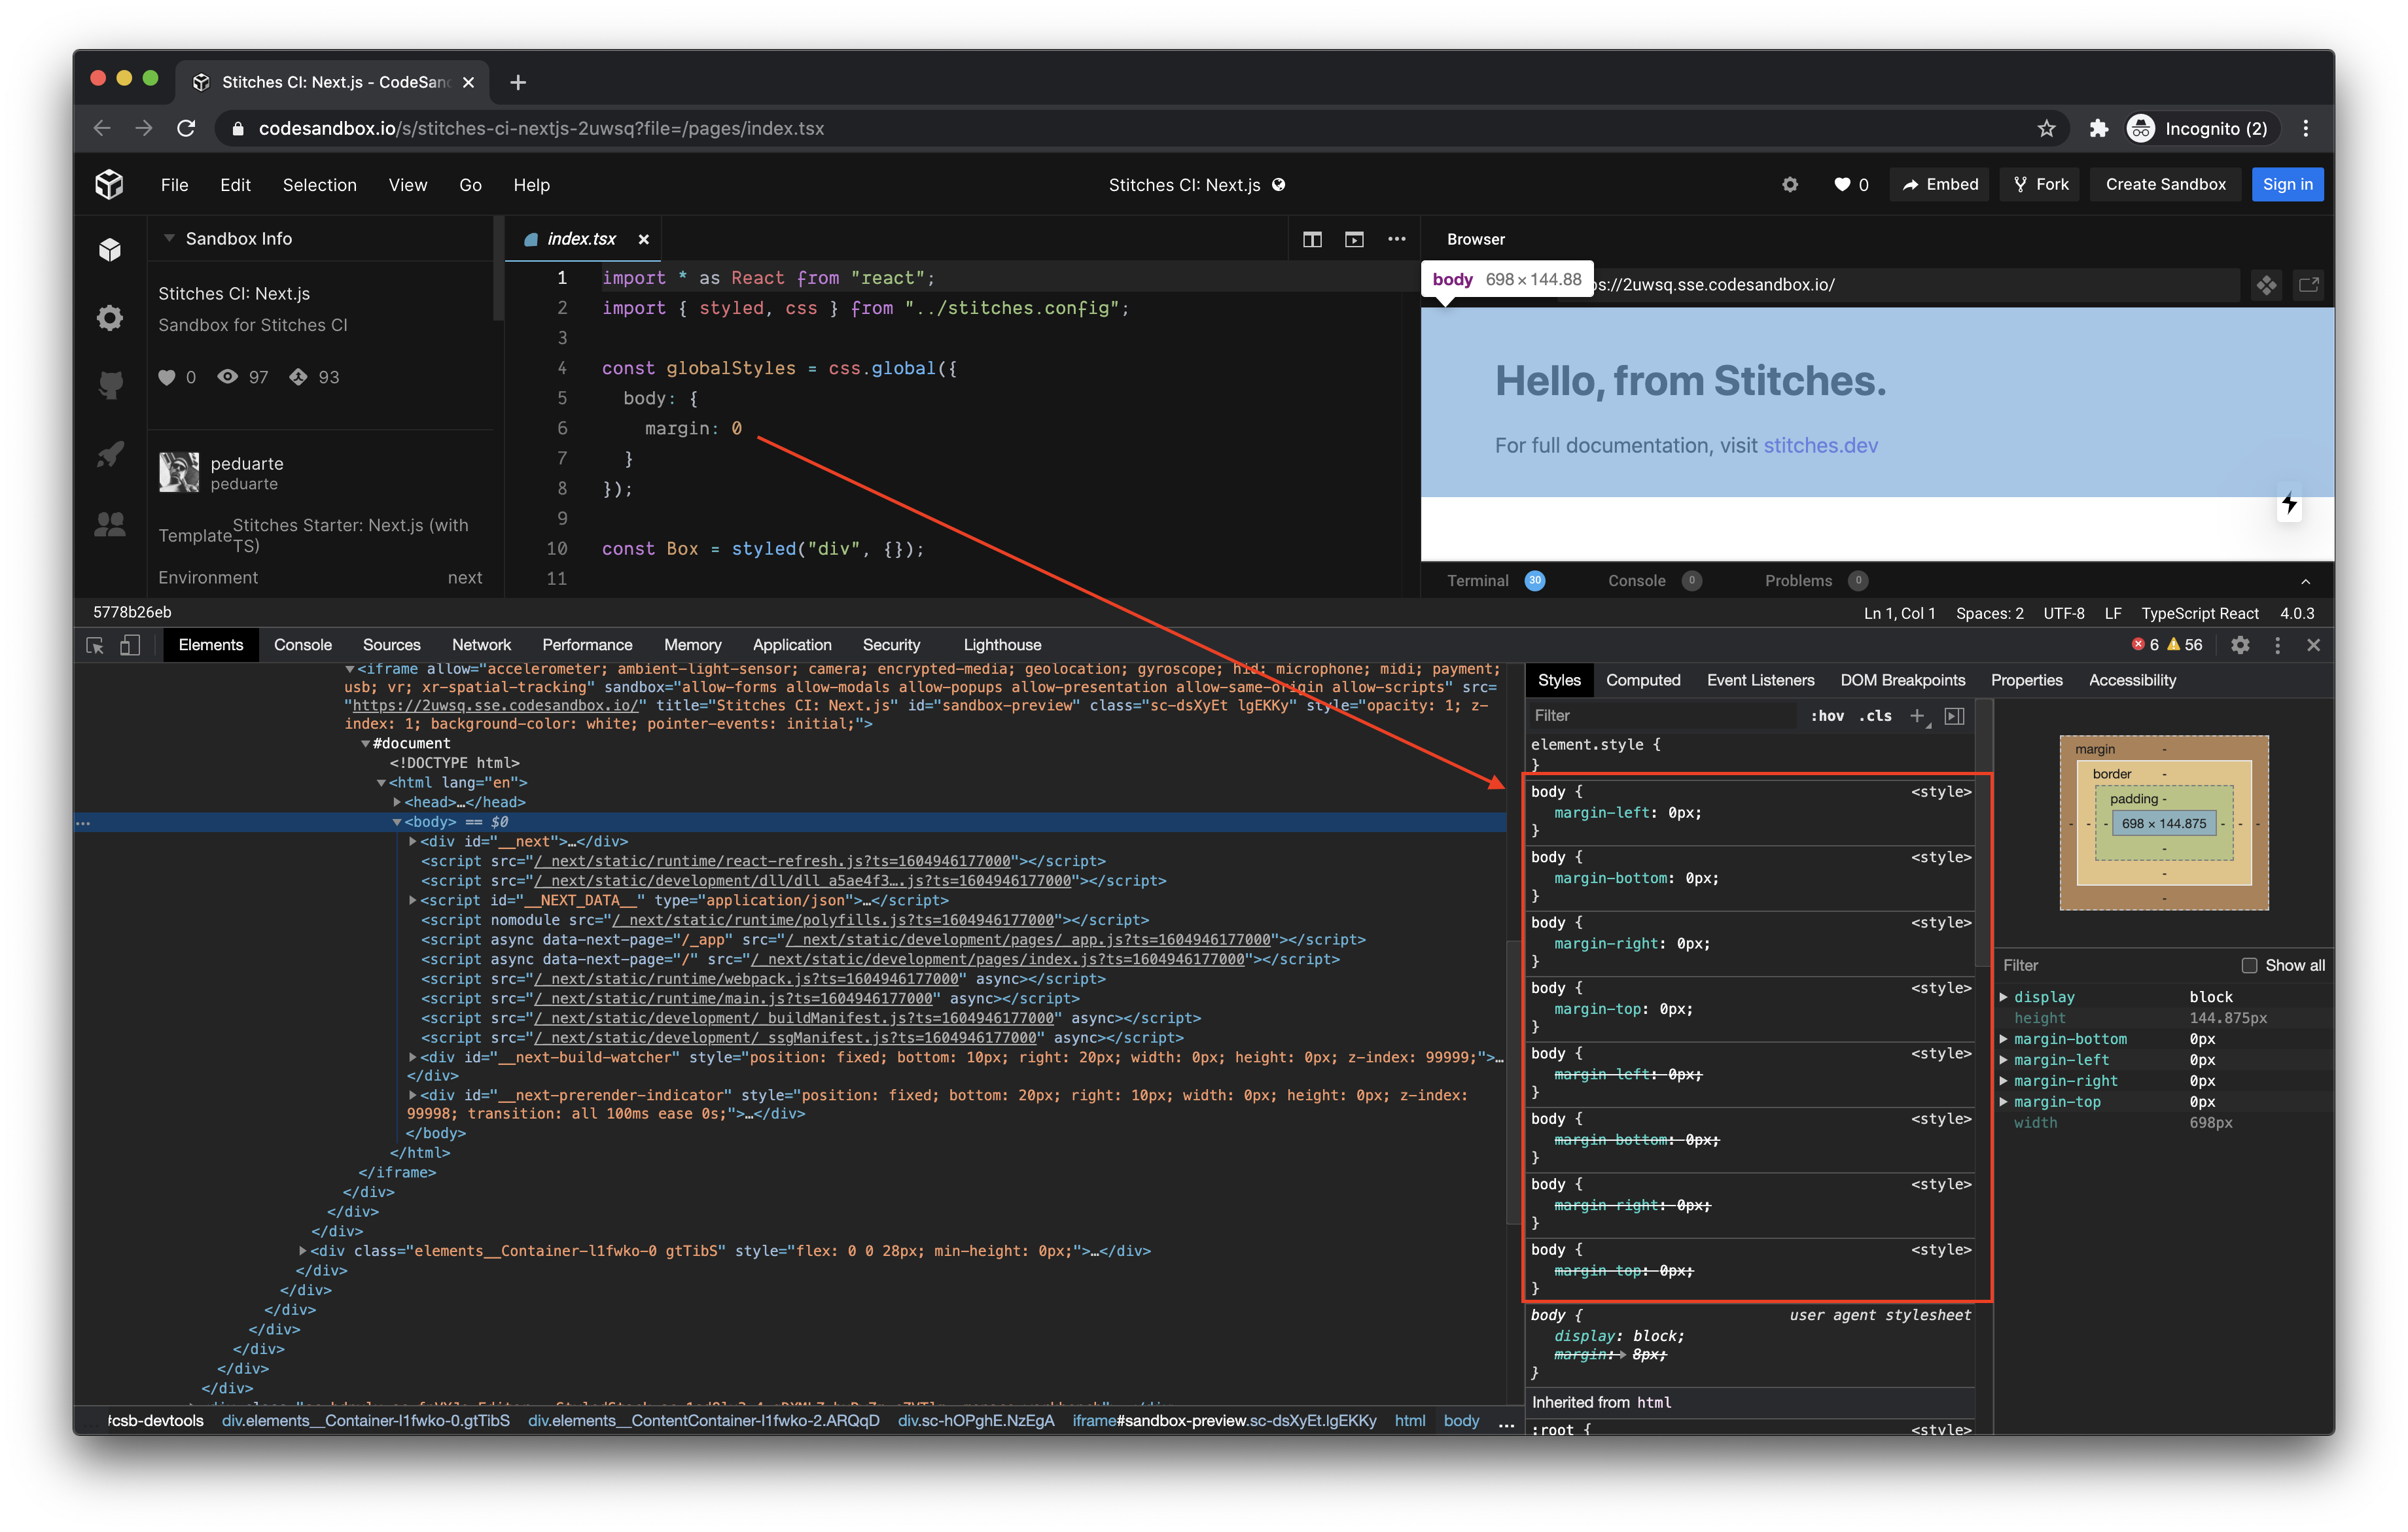Enable the Show all checkbox in Computed panel
2408x1532 pixels.
coord(2250,965)
